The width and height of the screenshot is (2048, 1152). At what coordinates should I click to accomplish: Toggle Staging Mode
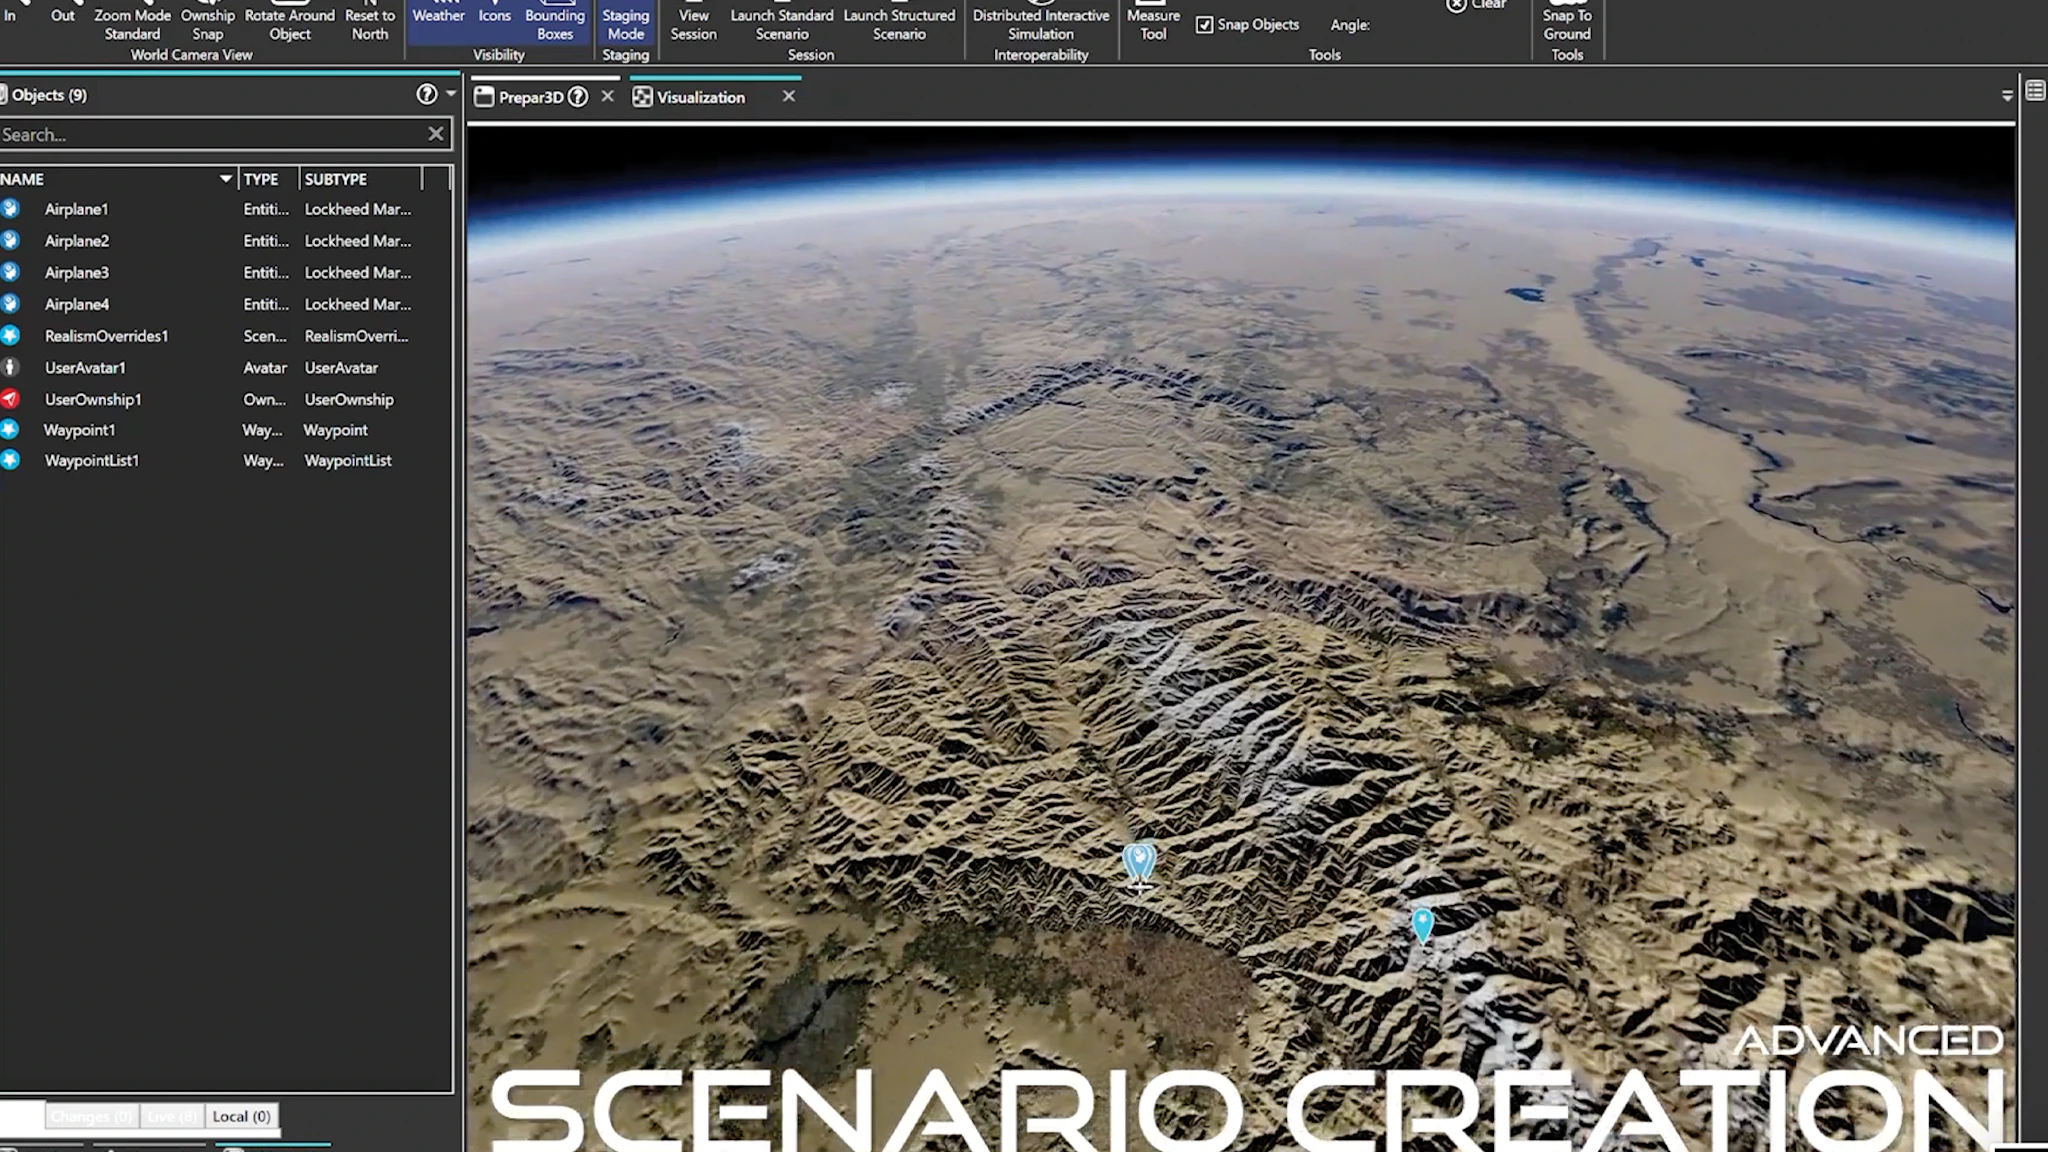click(x=626, y=23)
